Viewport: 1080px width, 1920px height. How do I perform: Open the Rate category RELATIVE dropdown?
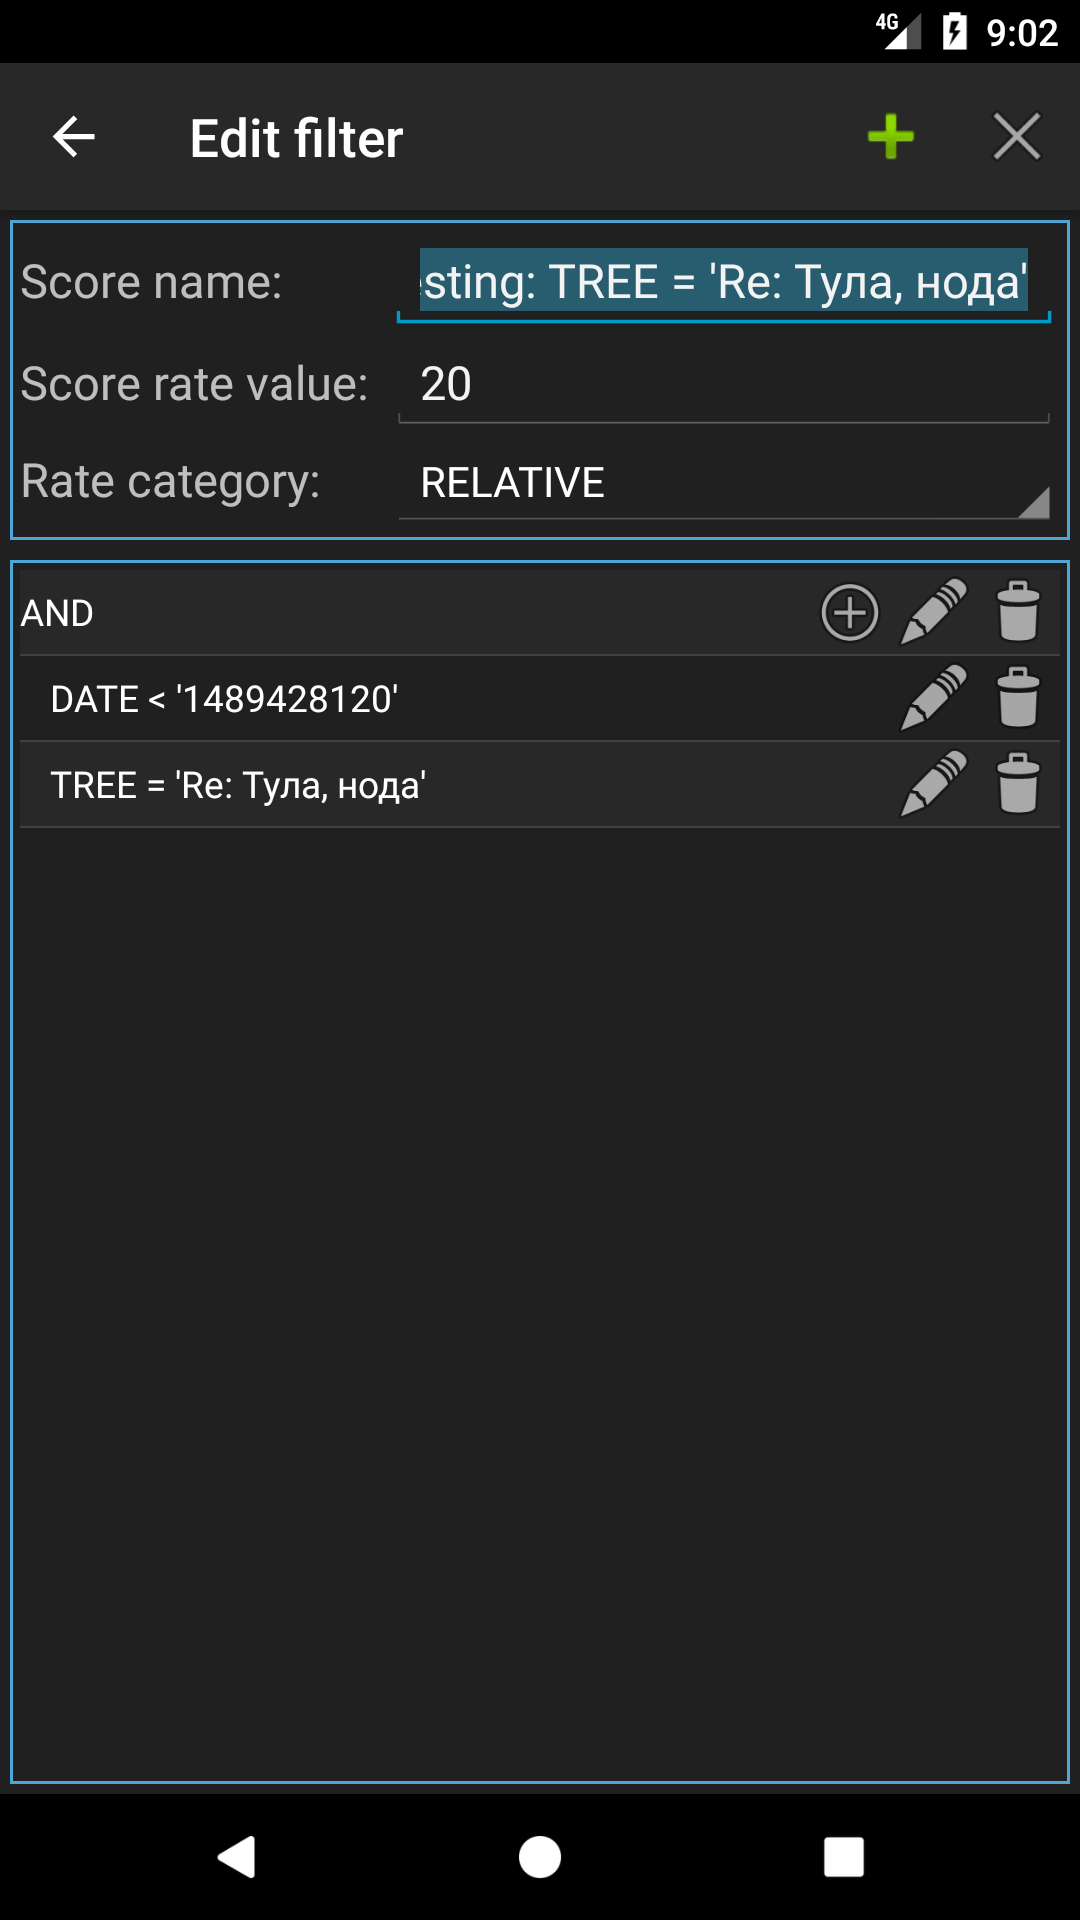click(724, 483)
